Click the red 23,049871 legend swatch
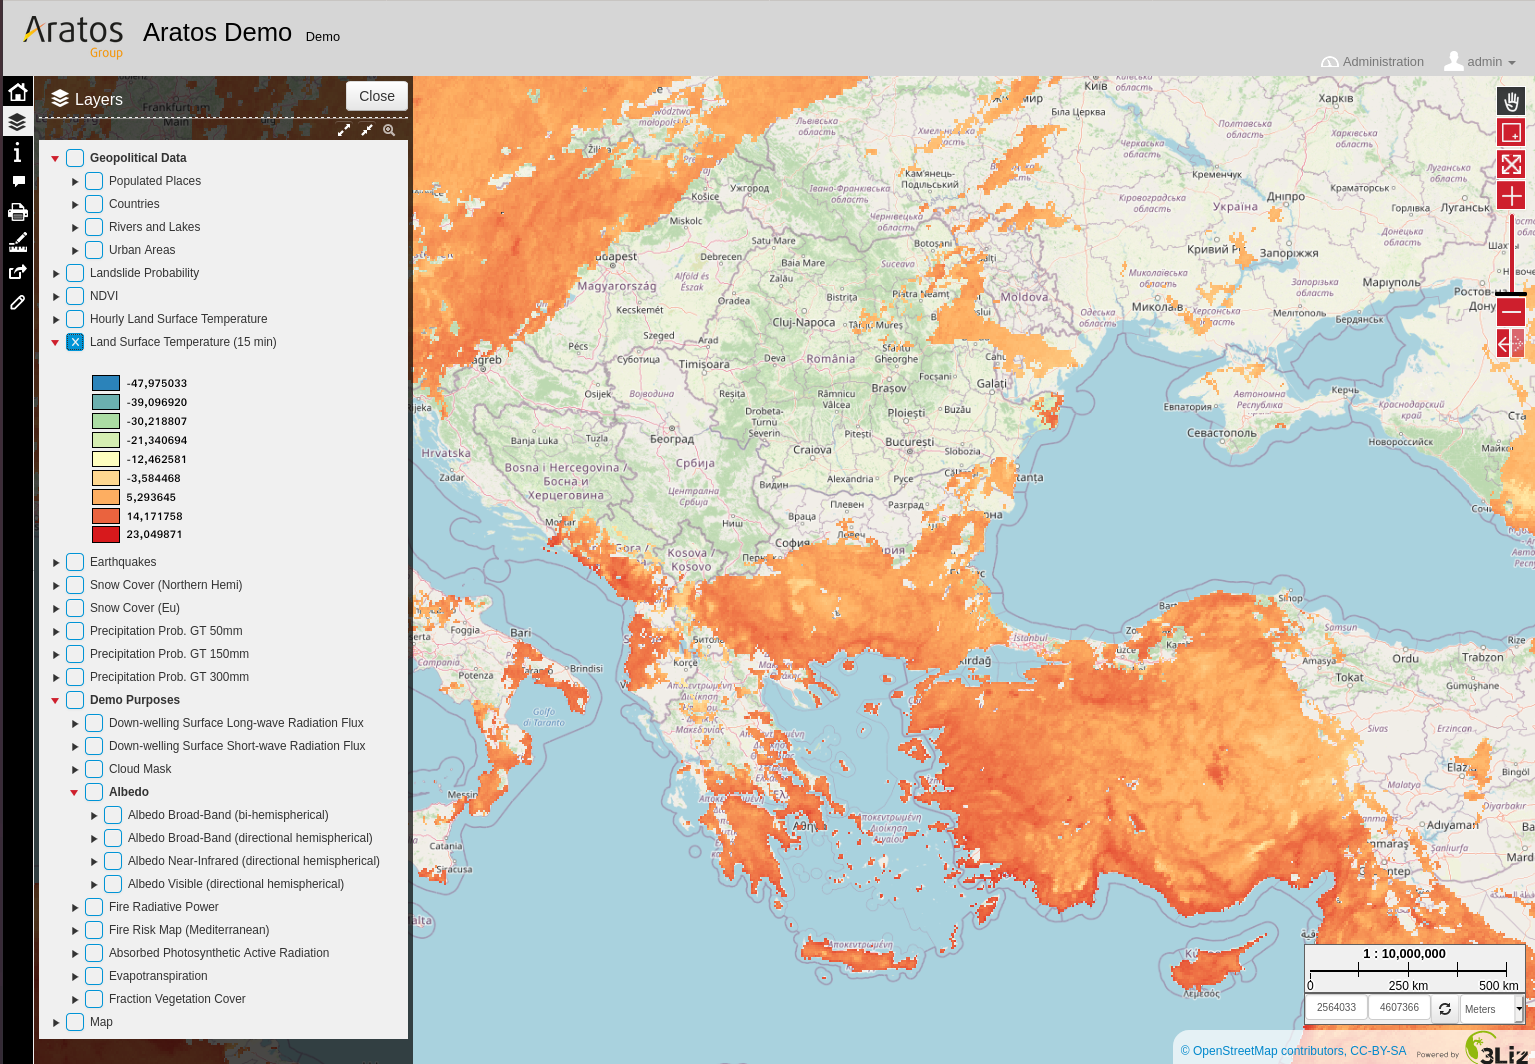Viewport: 1535px width, 1064px height. pyautogui.click(x=106, y=535)
